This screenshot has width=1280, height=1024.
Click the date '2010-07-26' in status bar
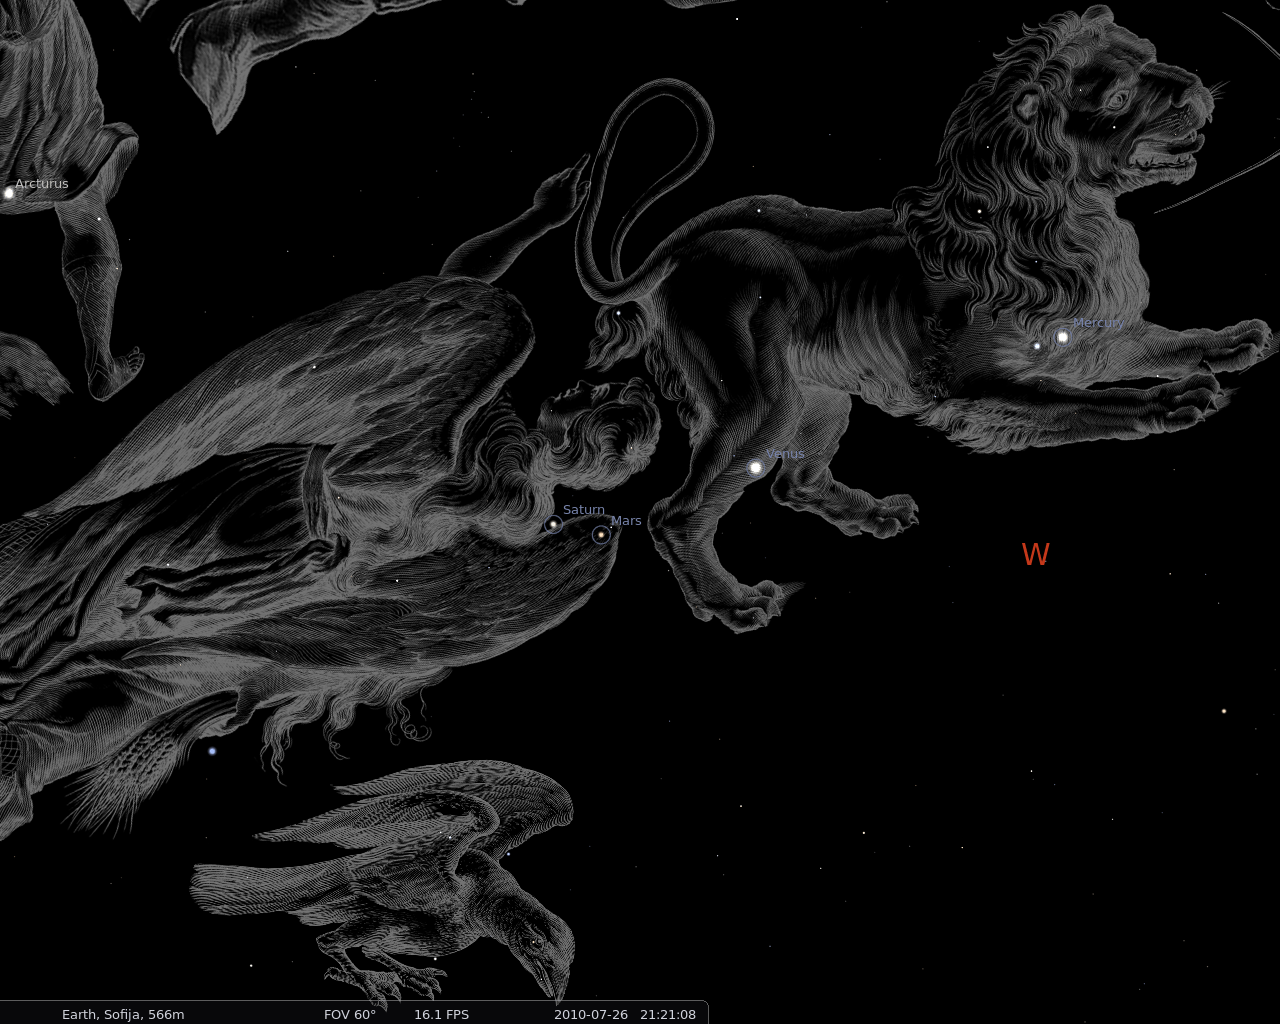tap(591, 1014)
